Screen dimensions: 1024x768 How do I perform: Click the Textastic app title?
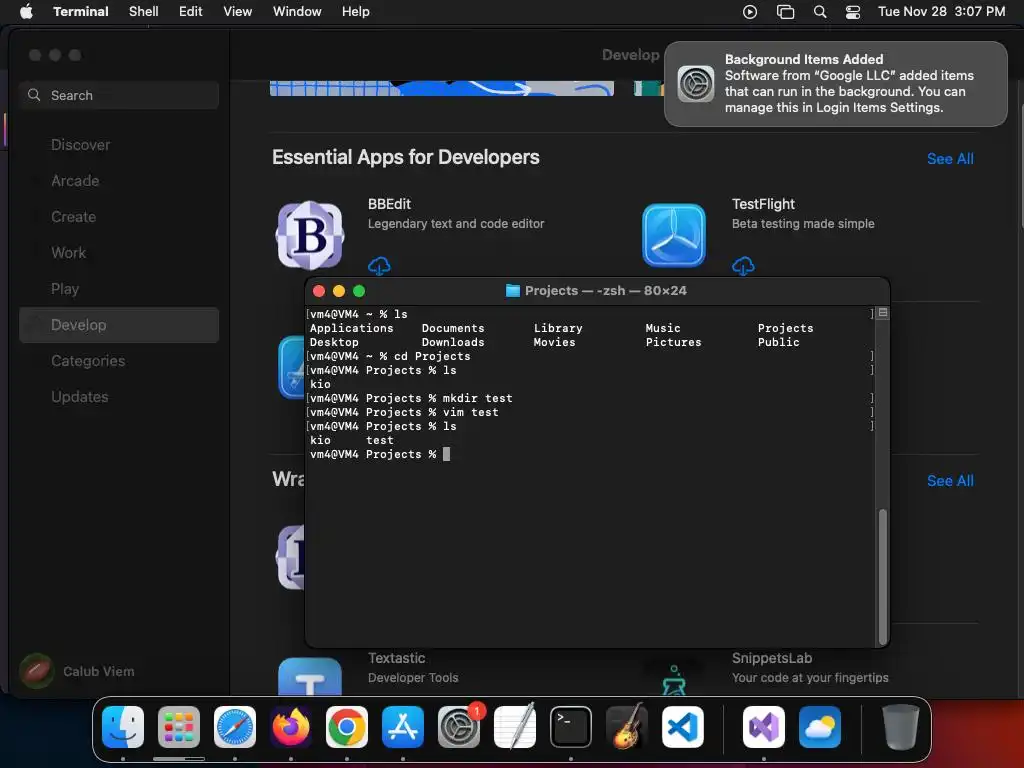(396, 658)
